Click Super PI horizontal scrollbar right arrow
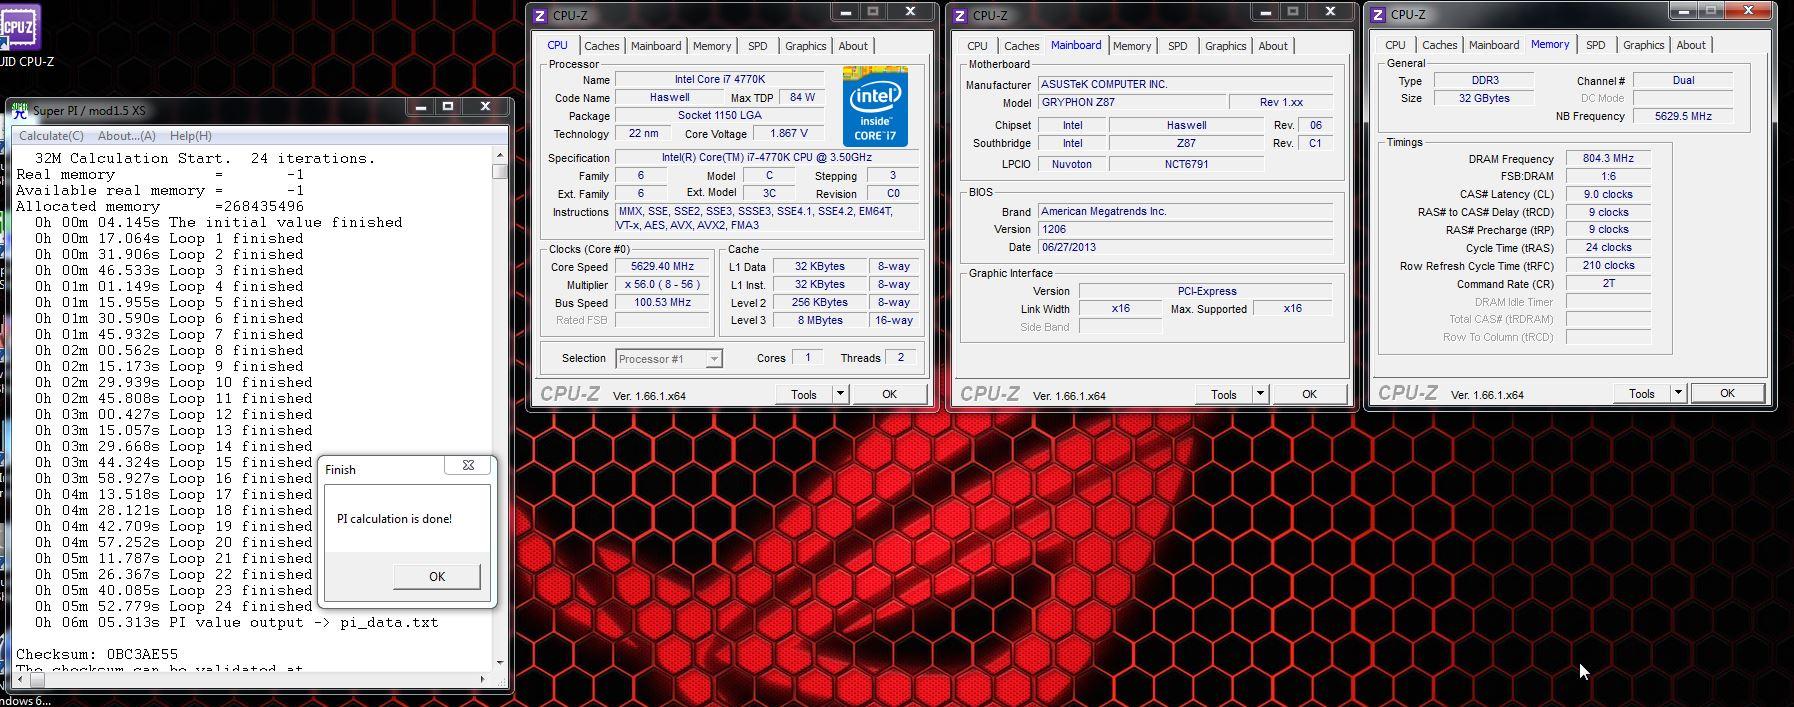 click(x=483, y=679)
